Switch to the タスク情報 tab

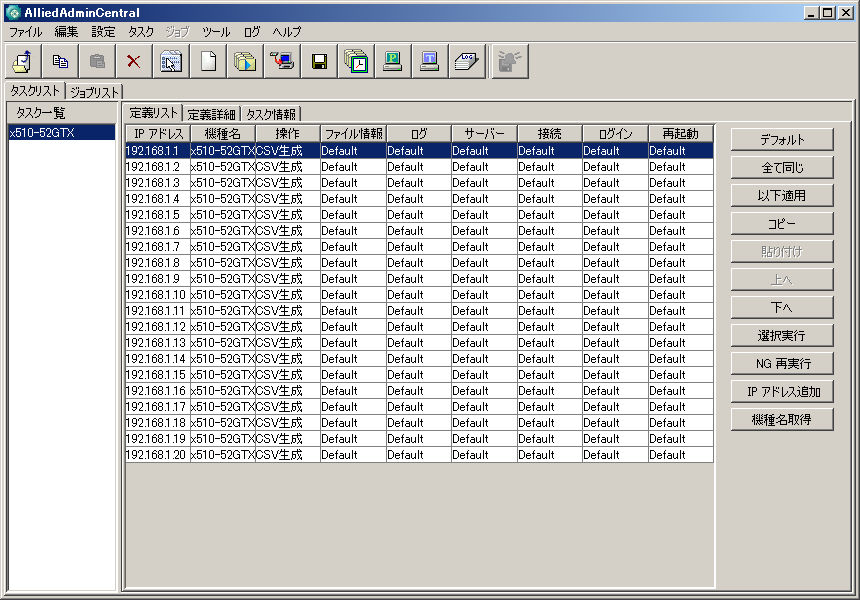coord(271,114)
